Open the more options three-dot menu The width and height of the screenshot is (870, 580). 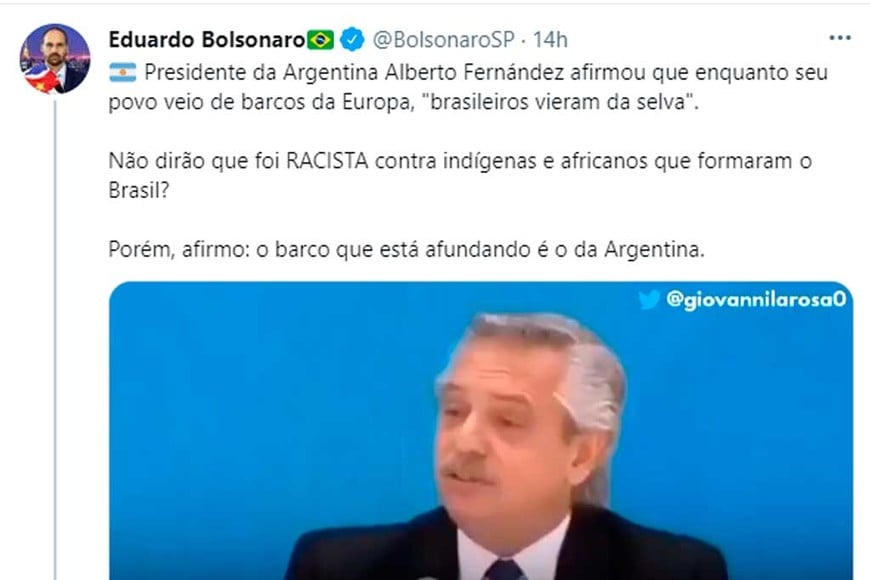839,38
